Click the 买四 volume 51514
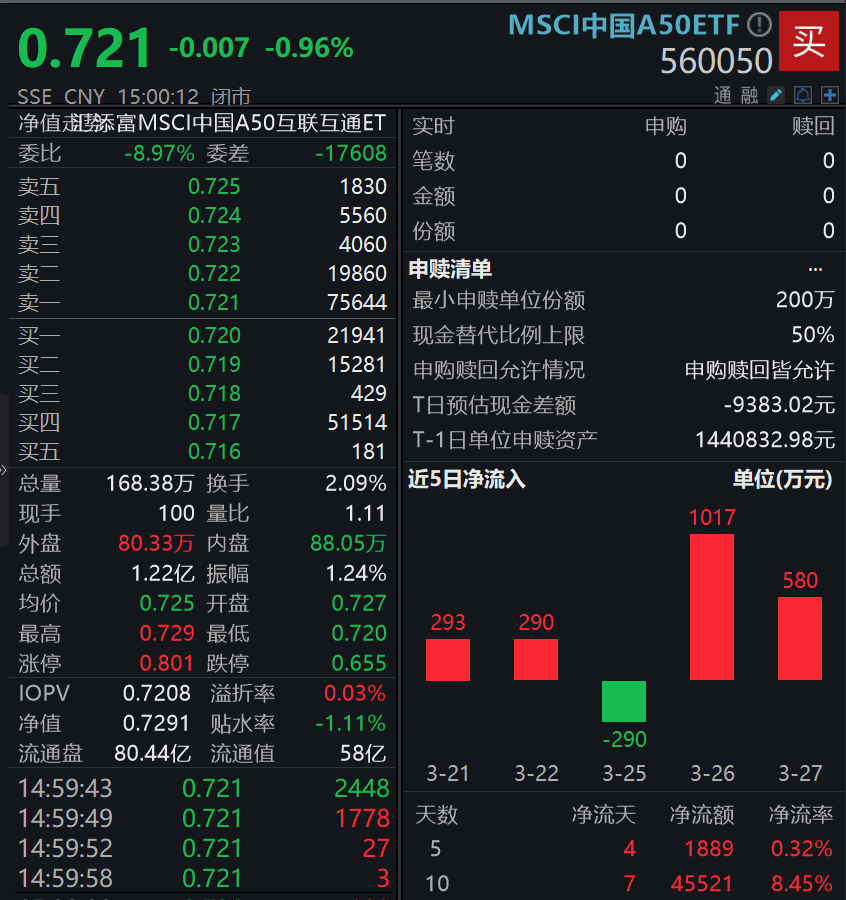 click(x=357, y=422)
